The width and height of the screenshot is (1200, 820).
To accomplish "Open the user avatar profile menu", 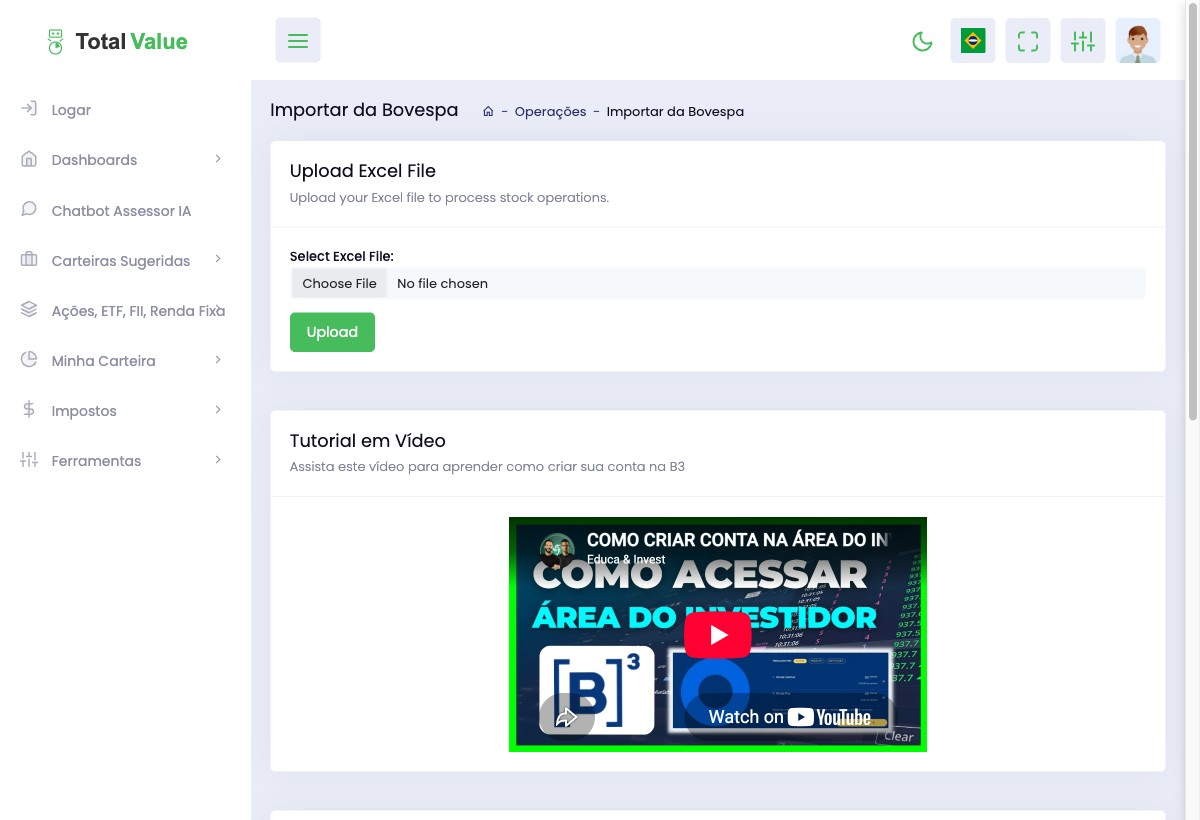I will tap(1138, 41).
